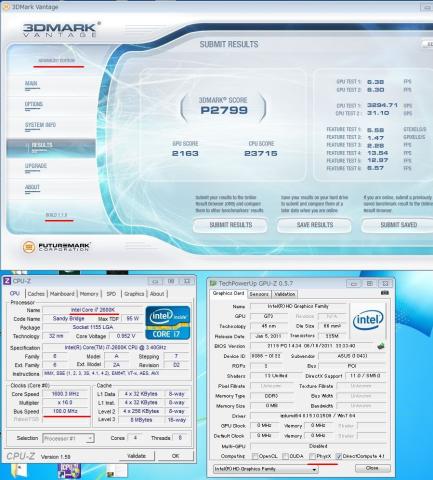Click the SUBMIT RESULTS button
The width and height of the screenshot is (433, 480).
(x=230, y=225)
